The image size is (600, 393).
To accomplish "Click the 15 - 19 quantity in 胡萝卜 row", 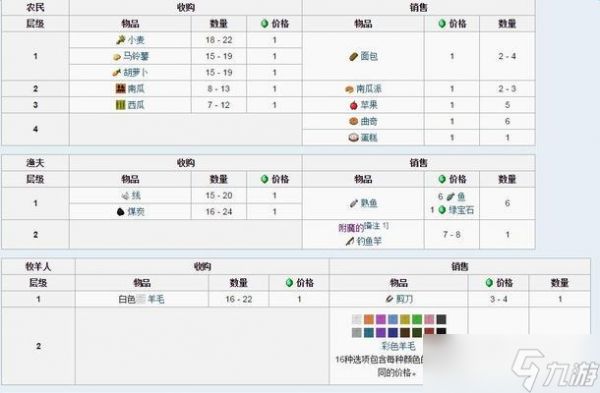I will 219,72.
